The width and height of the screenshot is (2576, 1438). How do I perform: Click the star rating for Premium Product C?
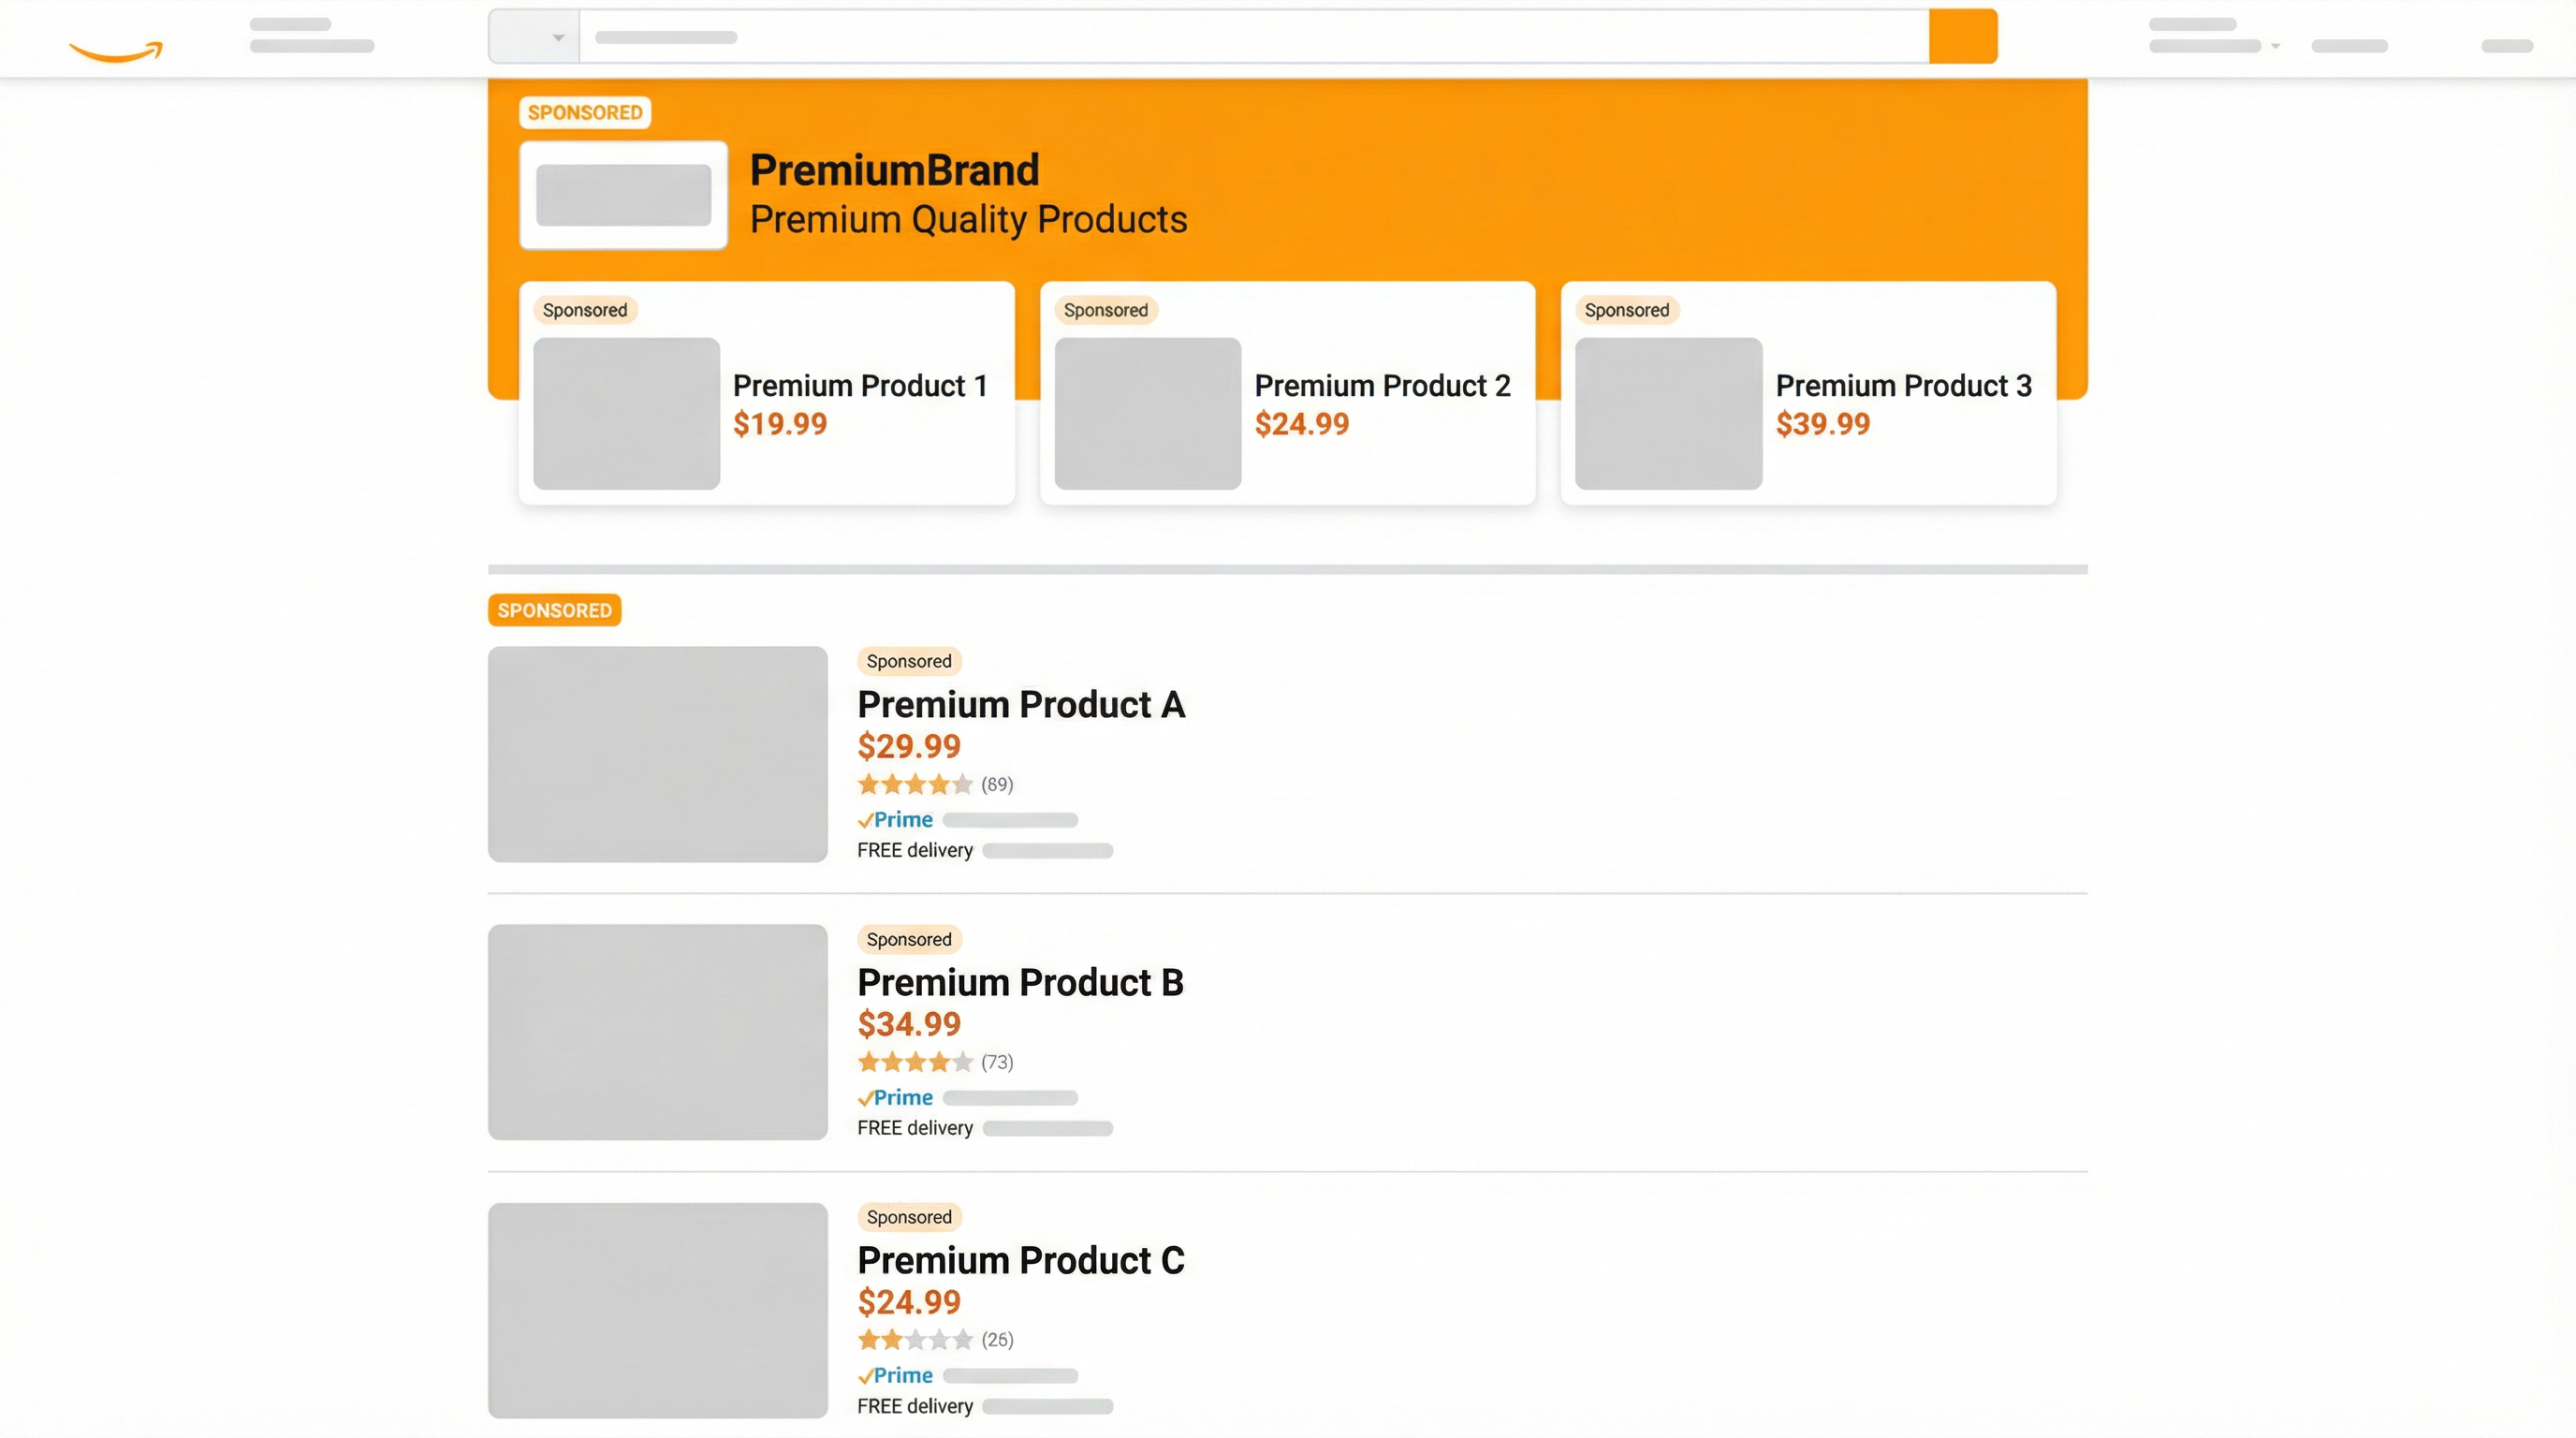tap(915, 1339)
